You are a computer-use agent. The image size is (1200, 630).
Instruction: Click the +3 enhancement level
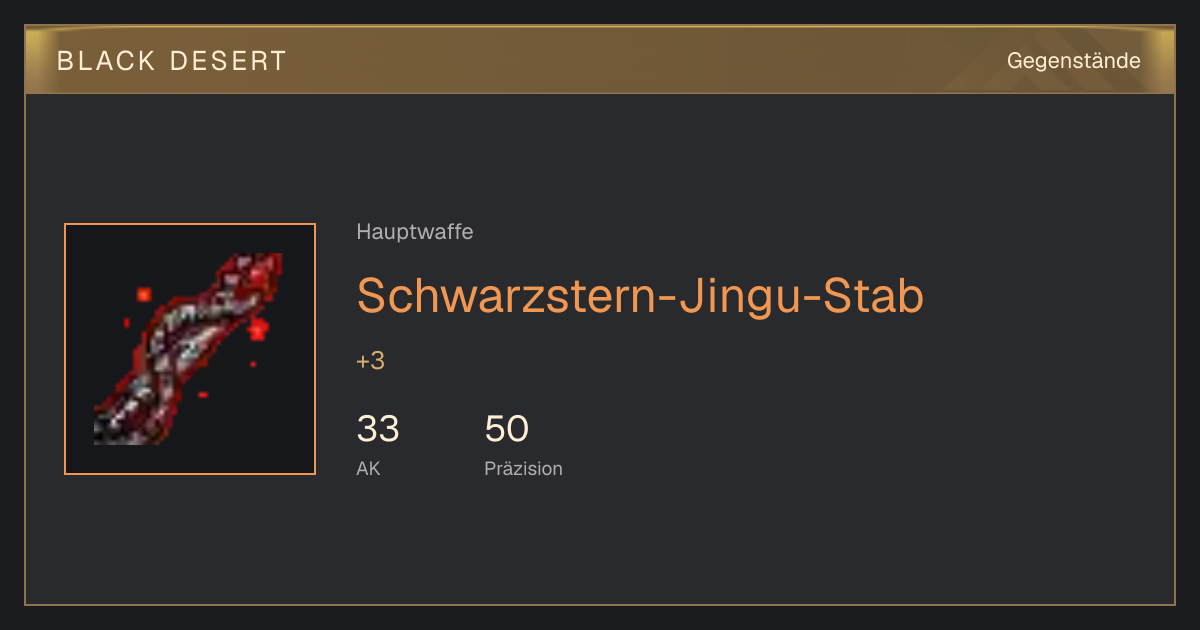click(370, 361)
